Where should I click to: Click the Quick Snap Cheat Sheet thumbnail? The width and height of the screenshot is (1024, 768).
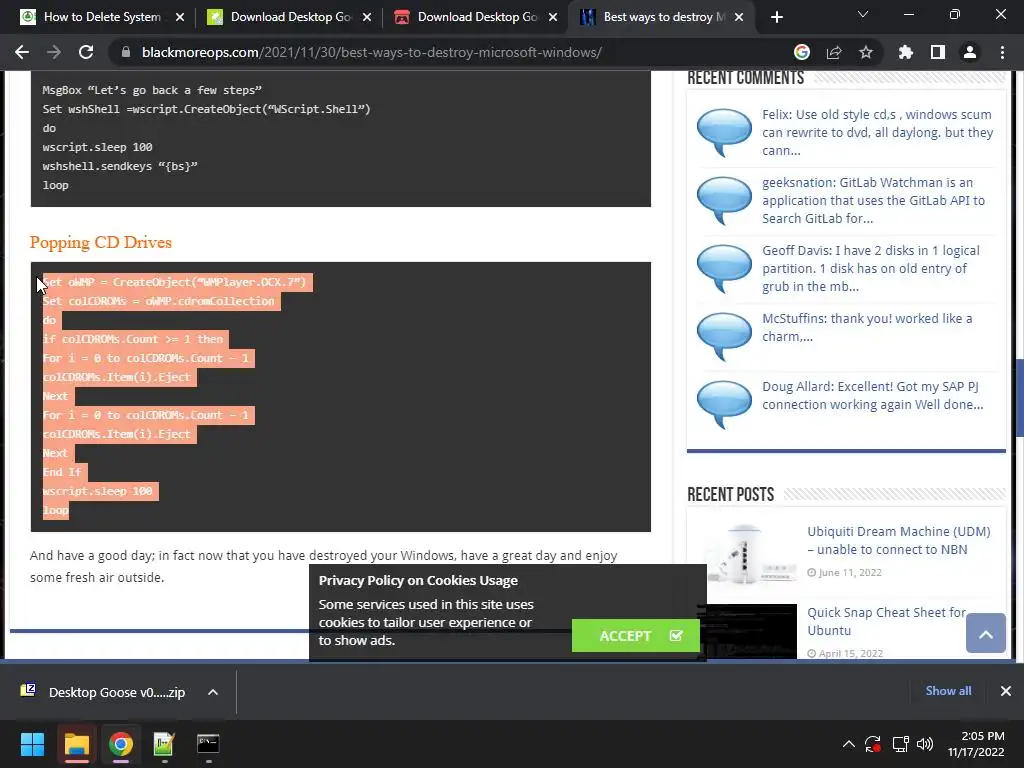pyautogui.click(x=746, y=631)
